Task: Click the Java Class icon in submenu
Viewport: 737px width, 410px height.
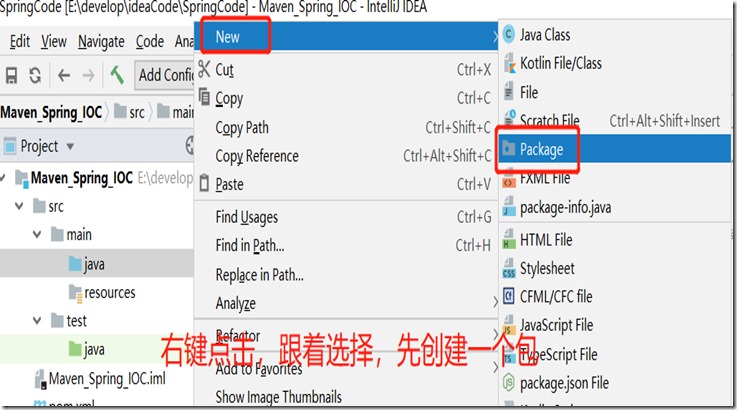Action: pos(509,34)
